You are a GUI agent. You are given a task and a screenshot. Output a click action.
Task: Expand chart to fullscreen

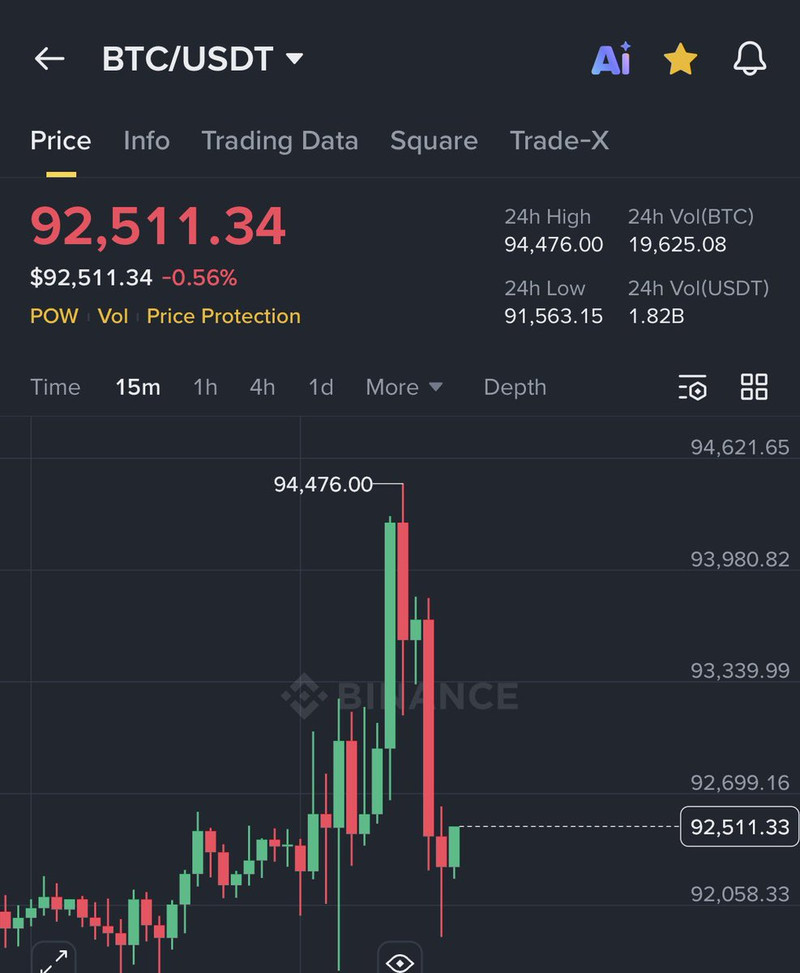point(53,960)
